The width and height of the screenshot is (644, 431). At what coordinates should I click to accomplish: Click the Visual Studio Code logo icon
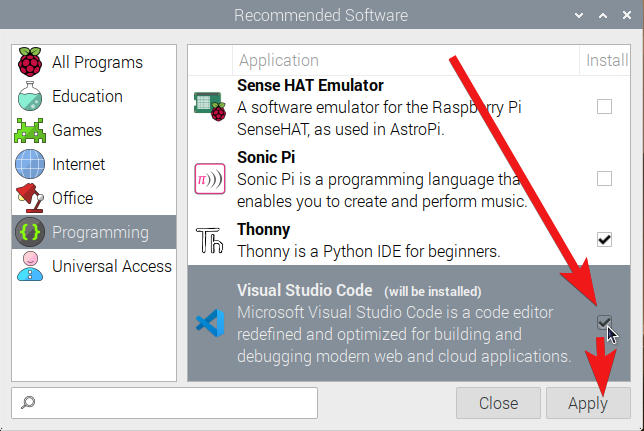click(210, 323)
